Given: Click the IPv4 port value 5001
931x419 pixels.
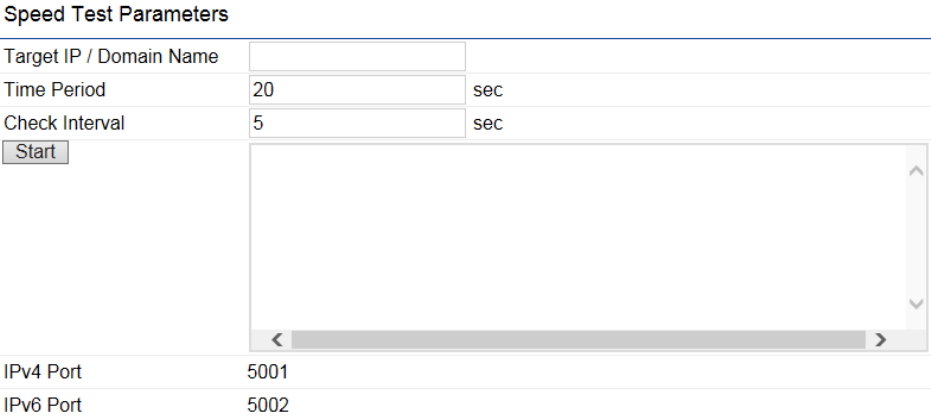Looking at the screenshot, I should (268, 373).
